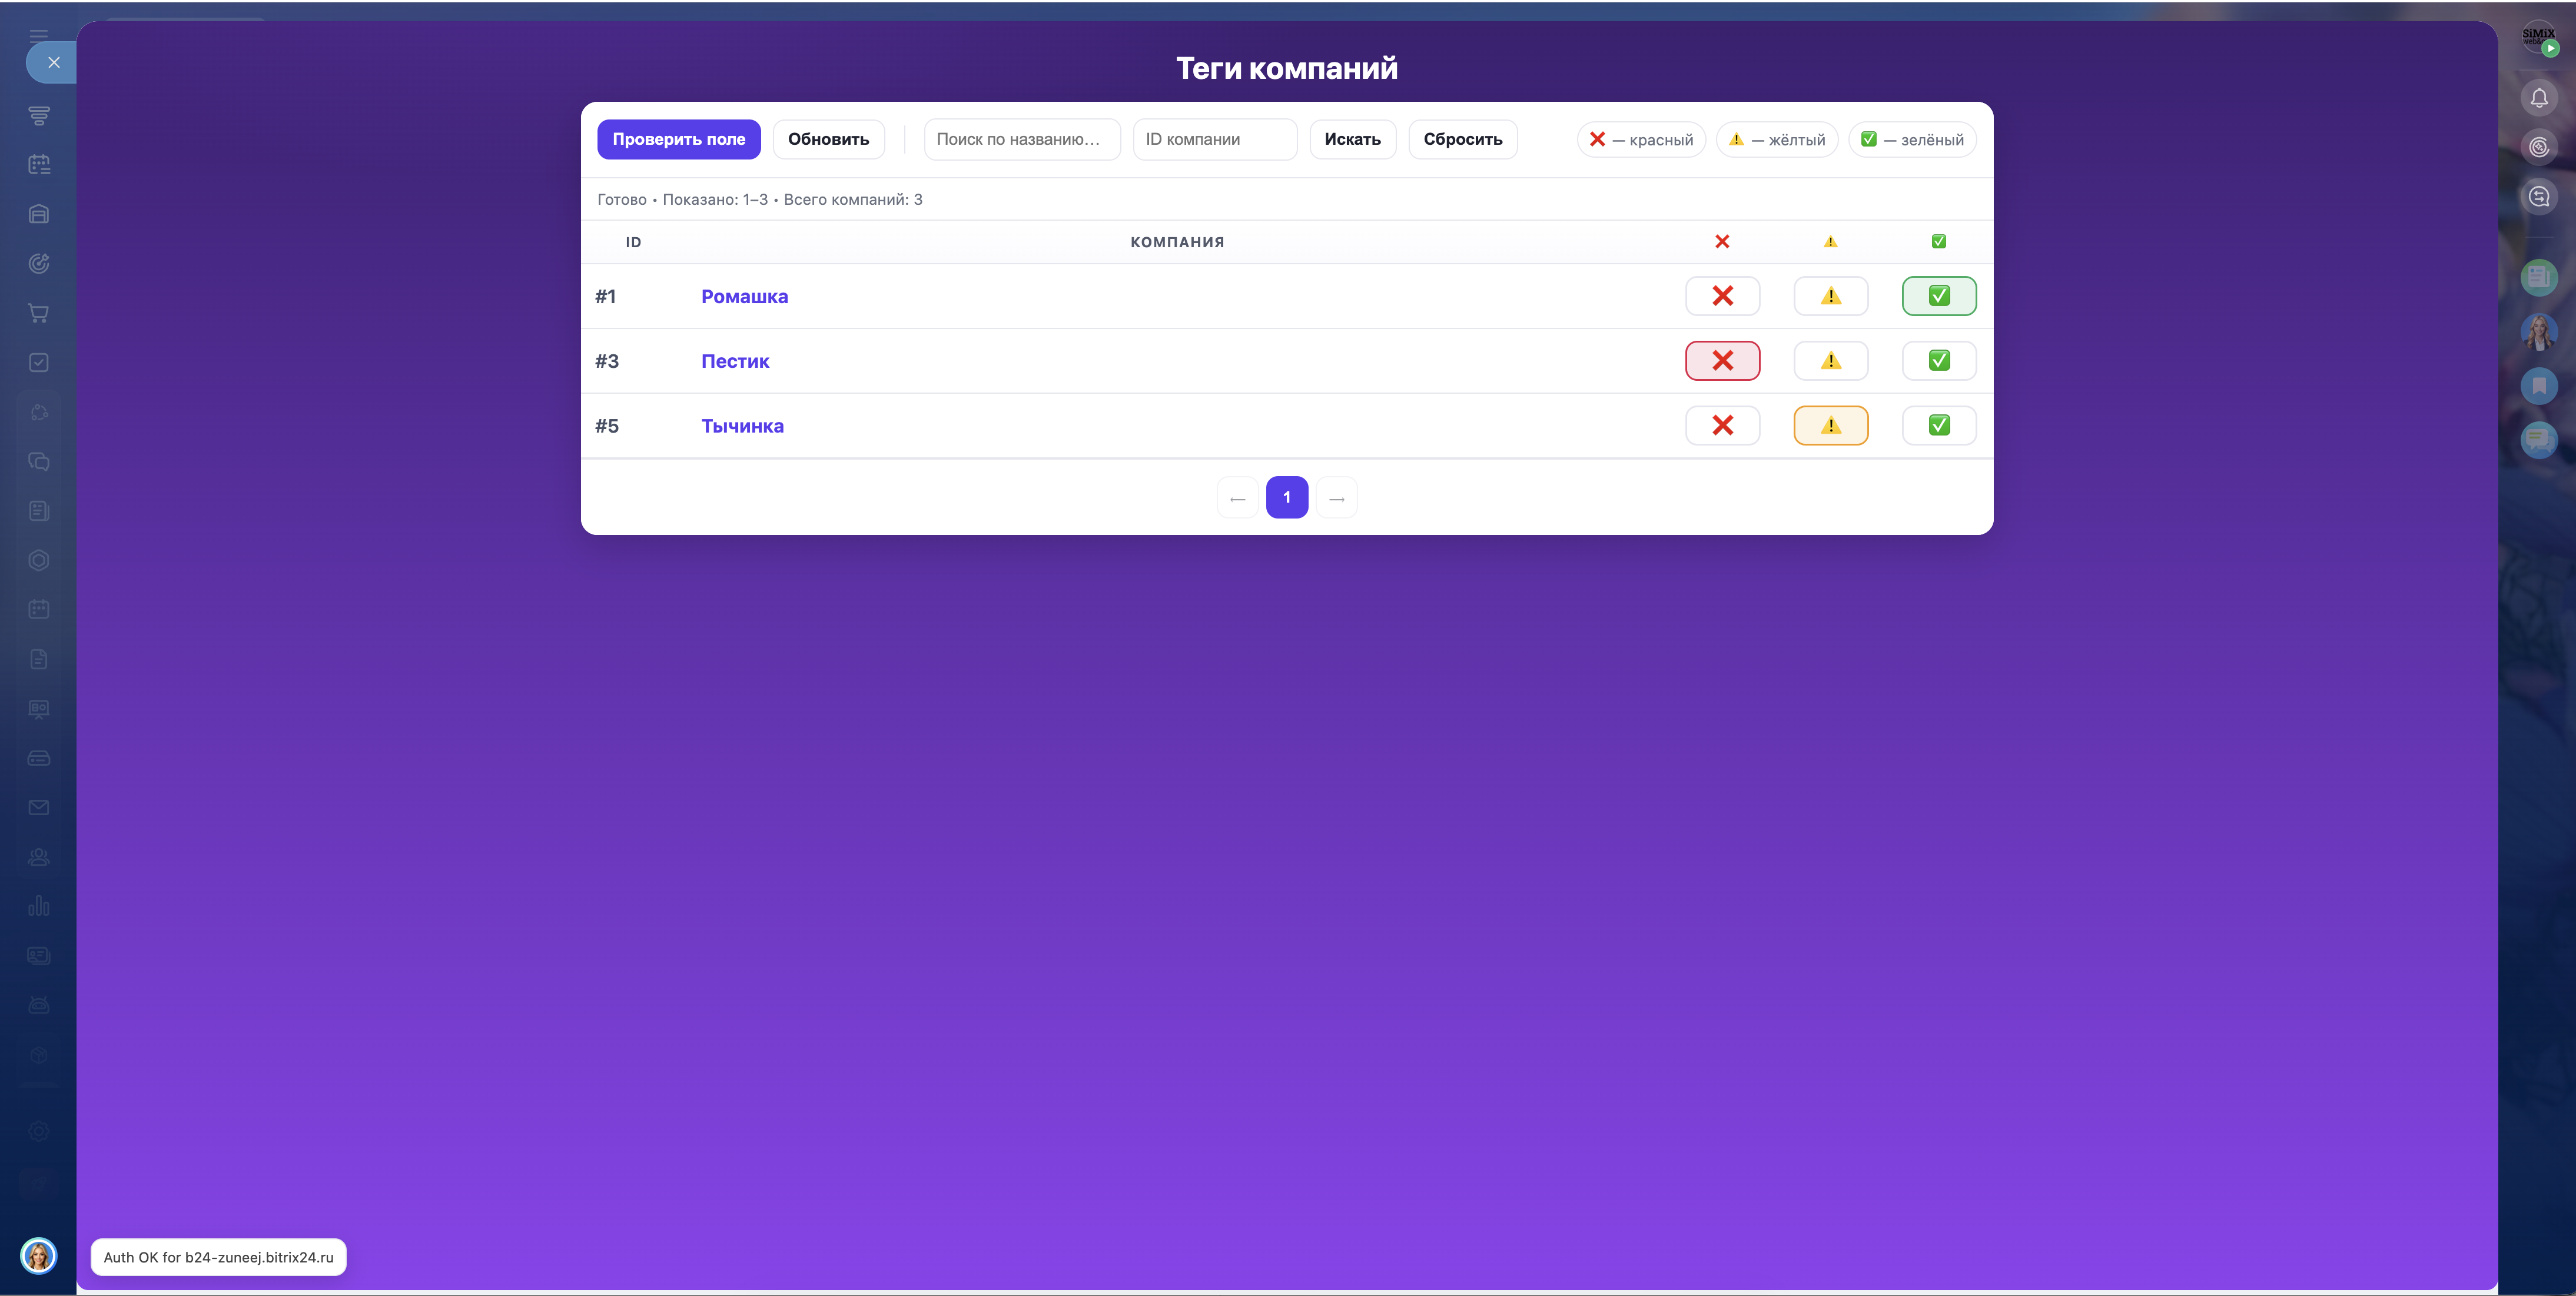Click the Сбросить button
The width and height of the screenshot is (2576, 1296).
click(x=1462, y=140)
